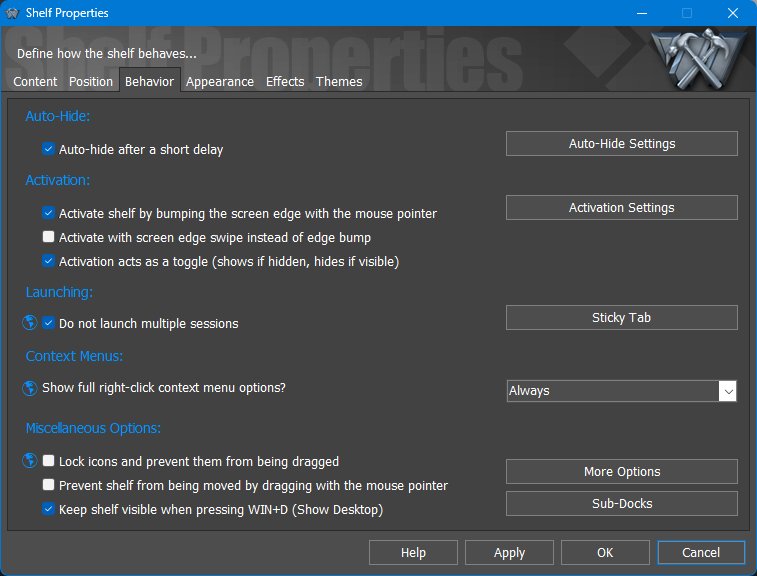Open Activation Settings
The width and height of the screenshot is (757, 576).
(622, 208)
